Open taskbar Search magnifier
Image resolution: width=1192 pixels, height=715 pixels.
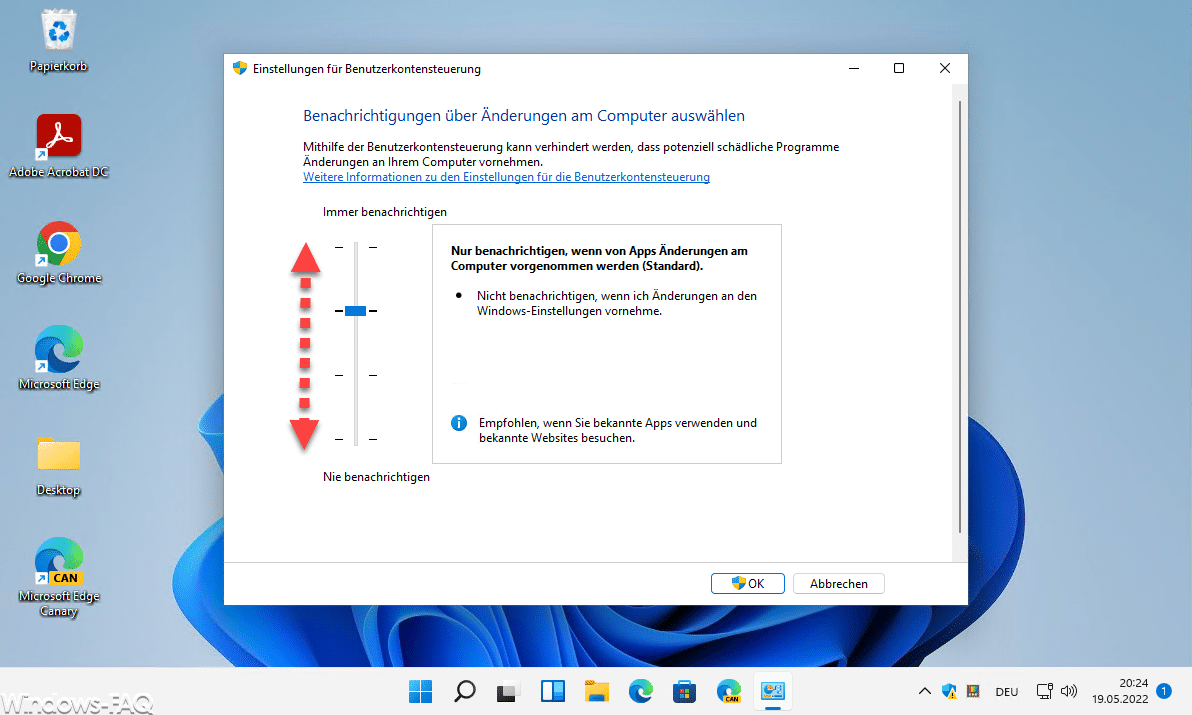(x=464, y=691)
